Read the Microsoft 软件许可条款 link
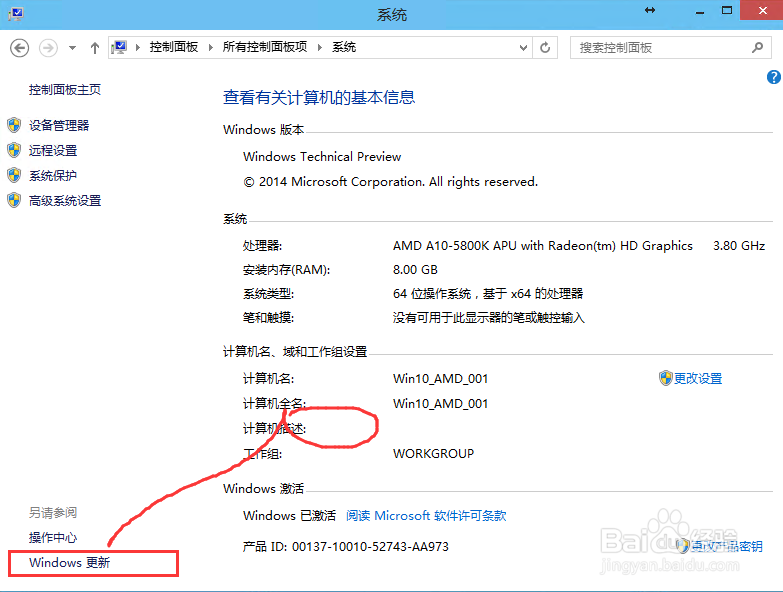The width and height of the screenshot is (783, 592). pos(426,516)
